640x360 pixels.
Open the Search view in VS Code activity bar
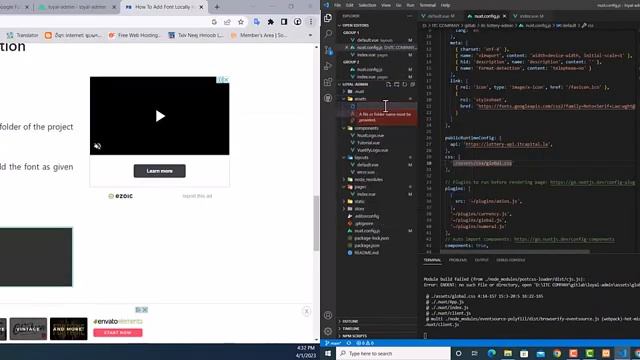328,33
